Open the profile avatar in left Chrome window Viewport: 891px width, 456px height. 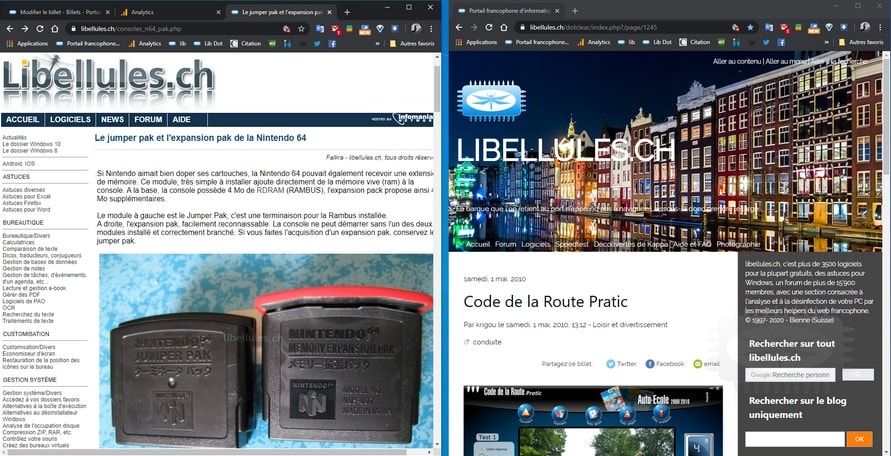(x=416, y=28)
